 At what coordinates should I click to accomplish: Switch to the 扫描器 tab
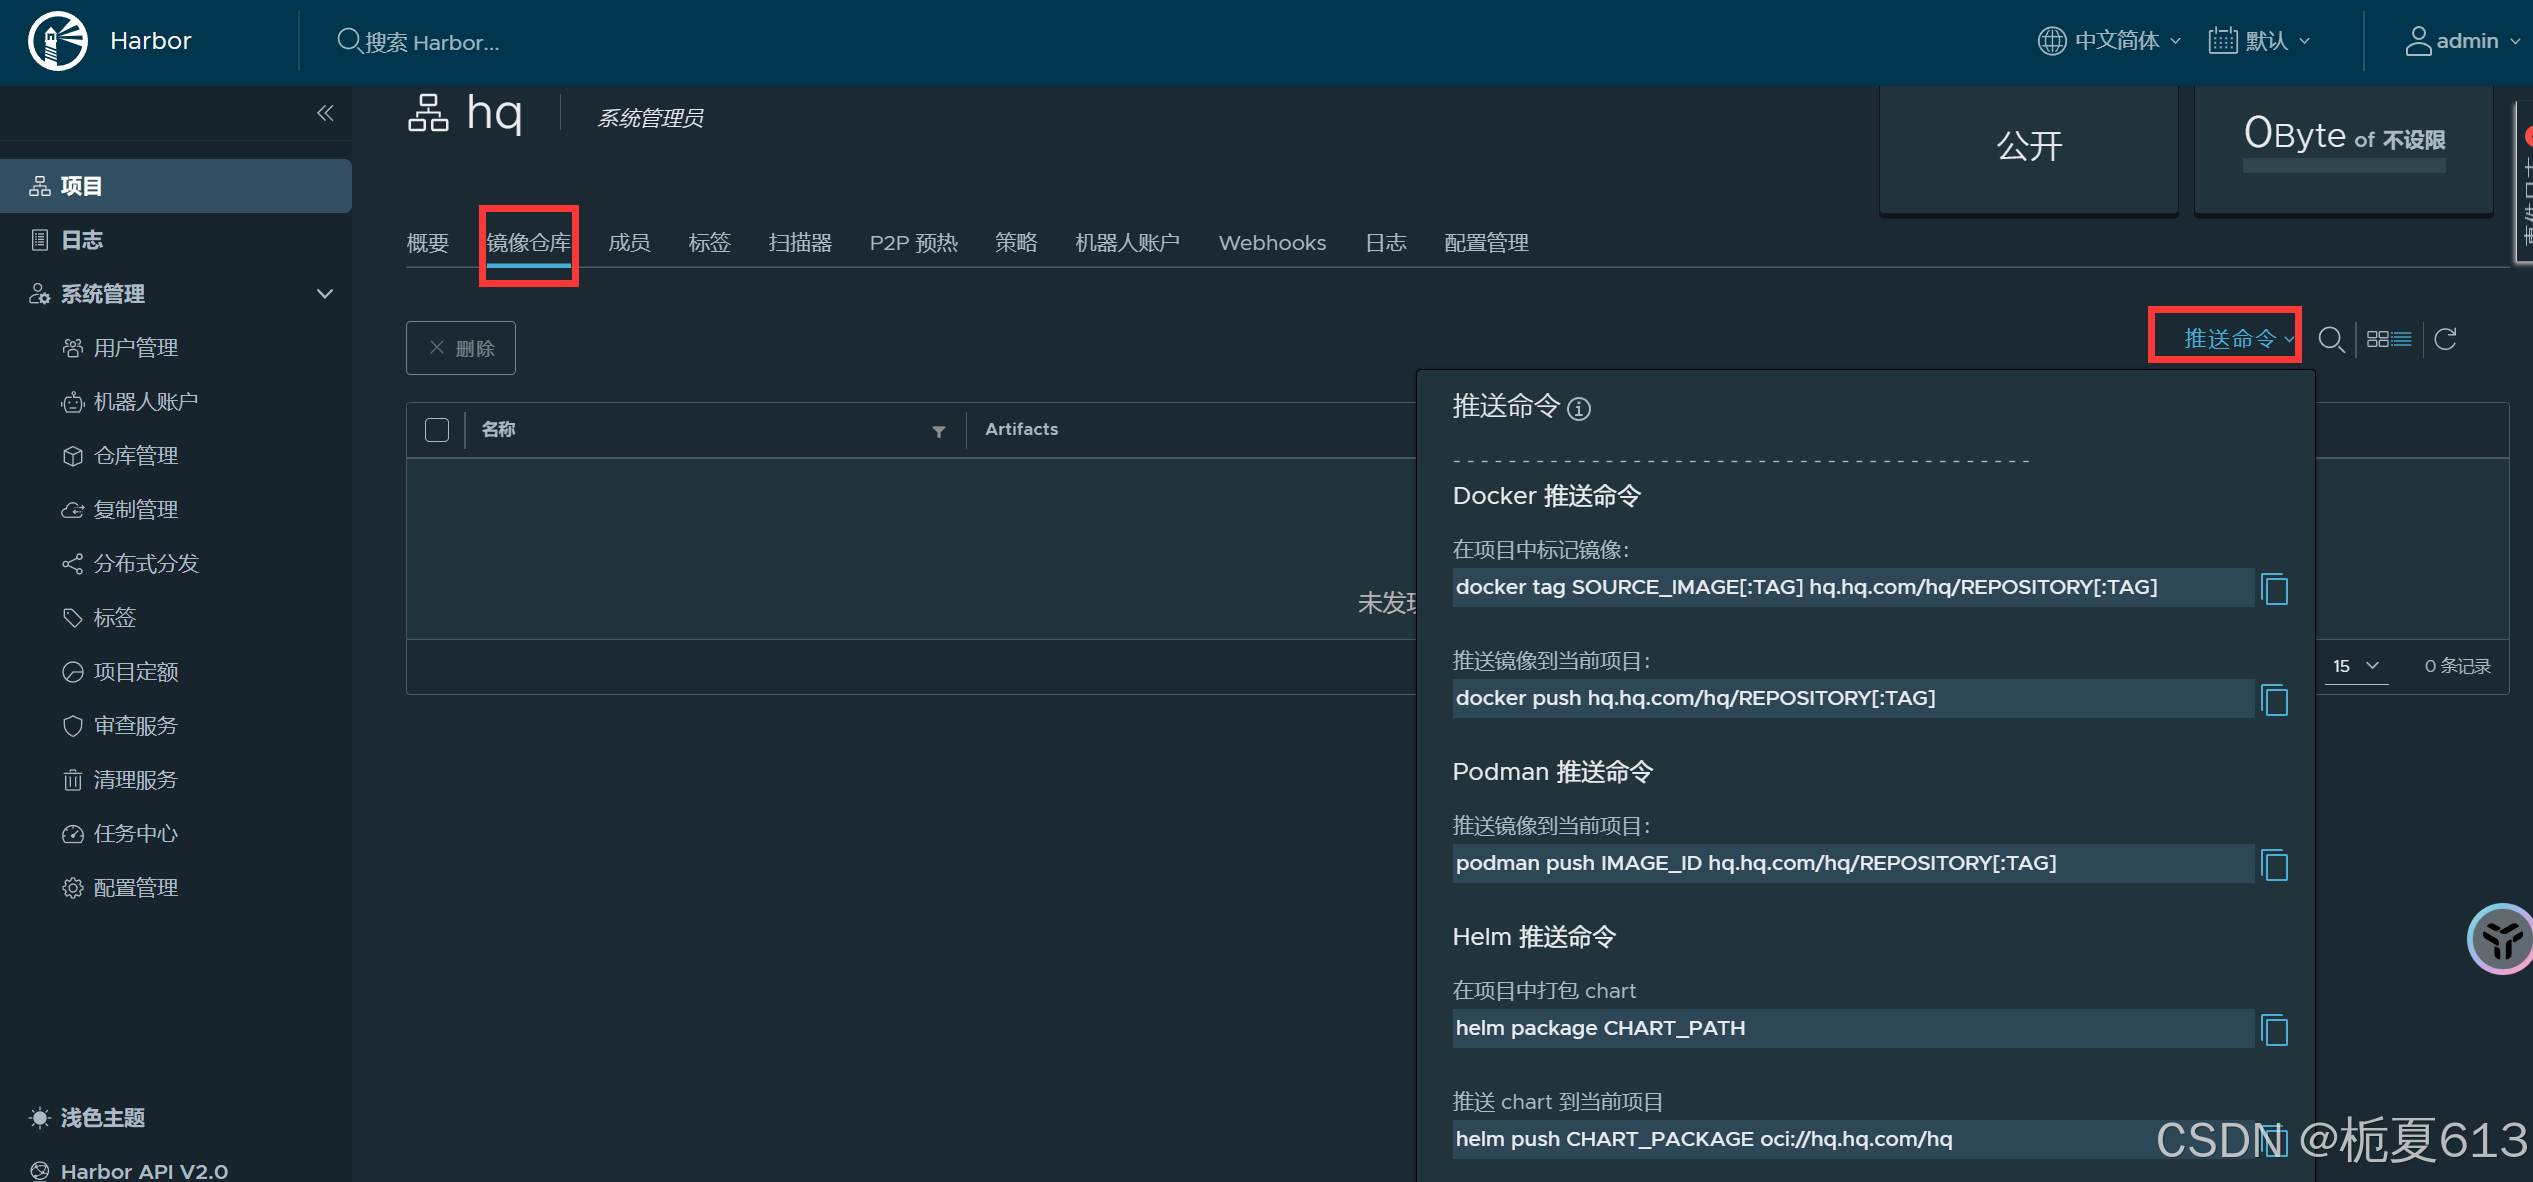click(x=800, y=243)
